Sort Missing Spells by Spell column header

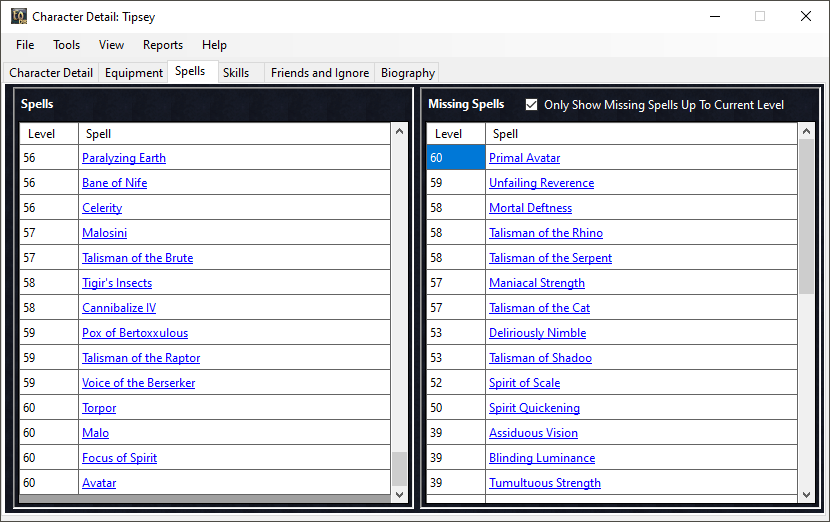[640, 134]
